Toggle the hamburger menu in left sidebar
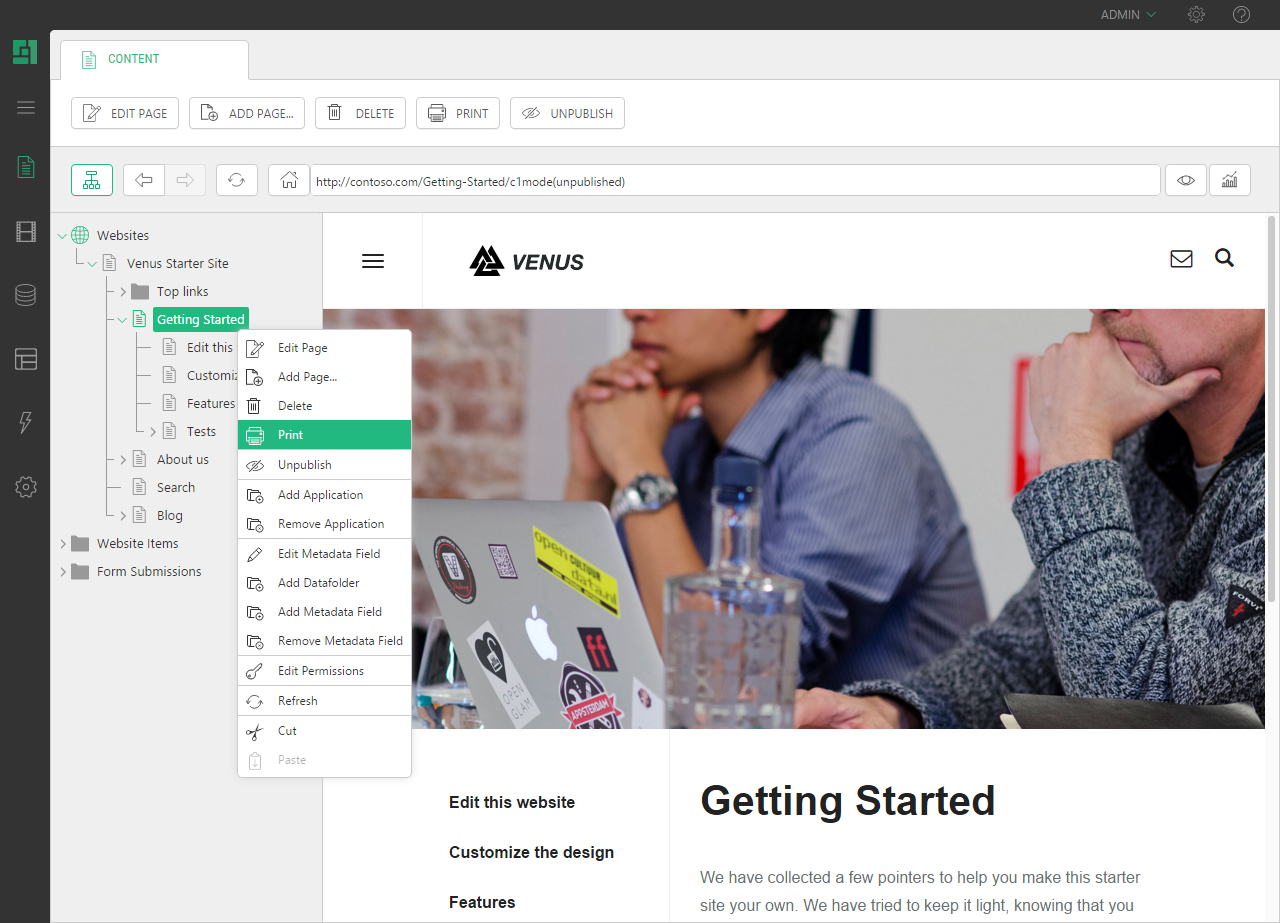 point(26,108)
